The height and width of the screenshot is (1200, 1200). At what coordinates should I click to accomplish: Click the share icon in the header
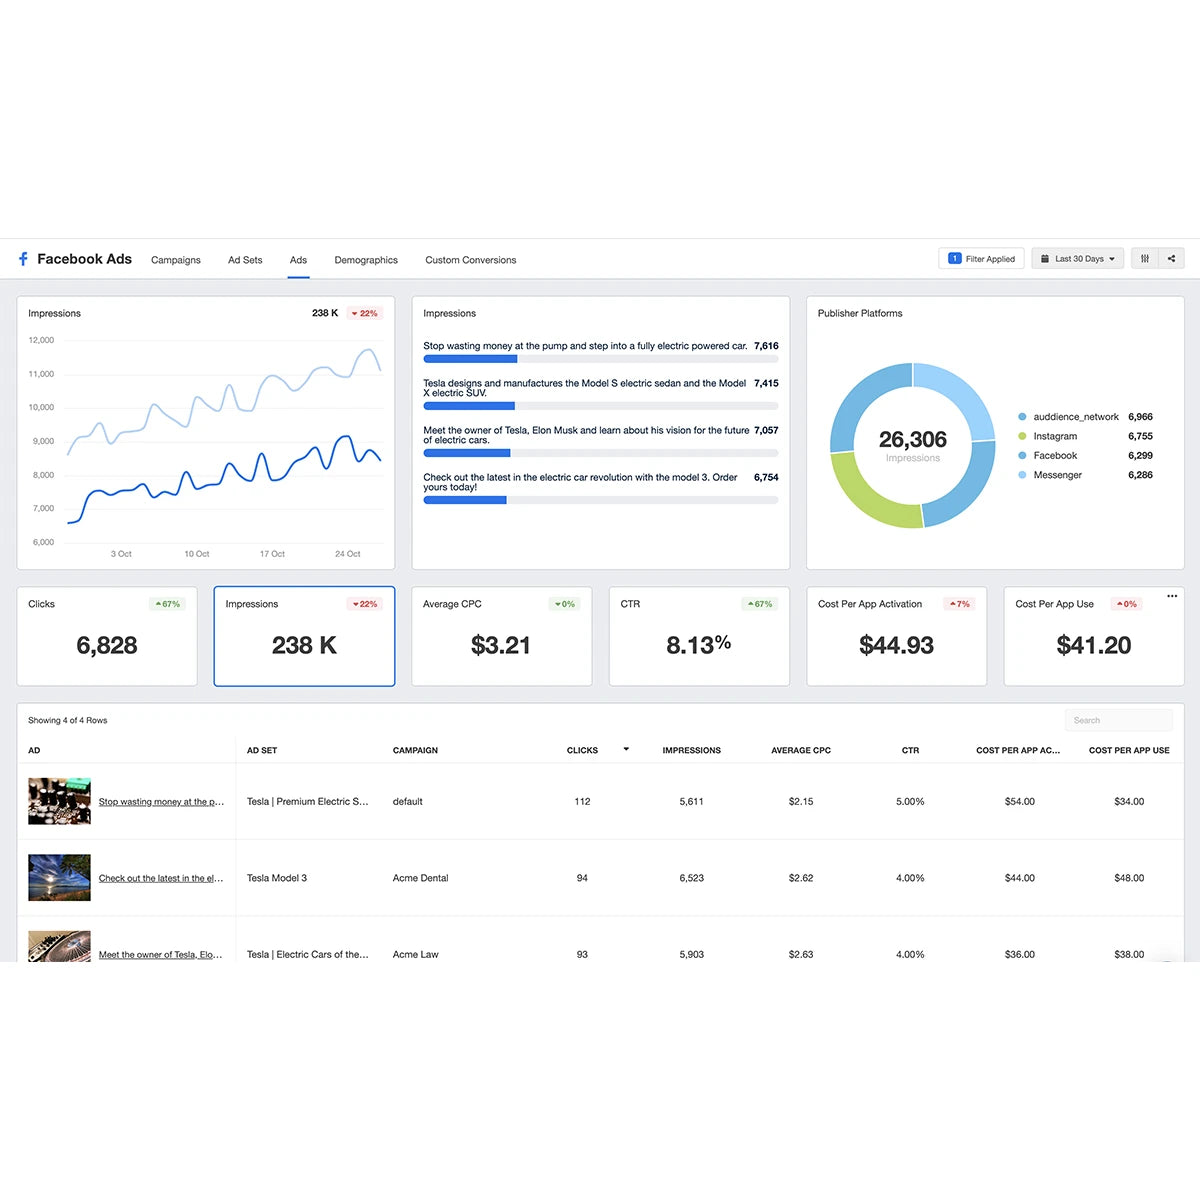[1172, 259]
